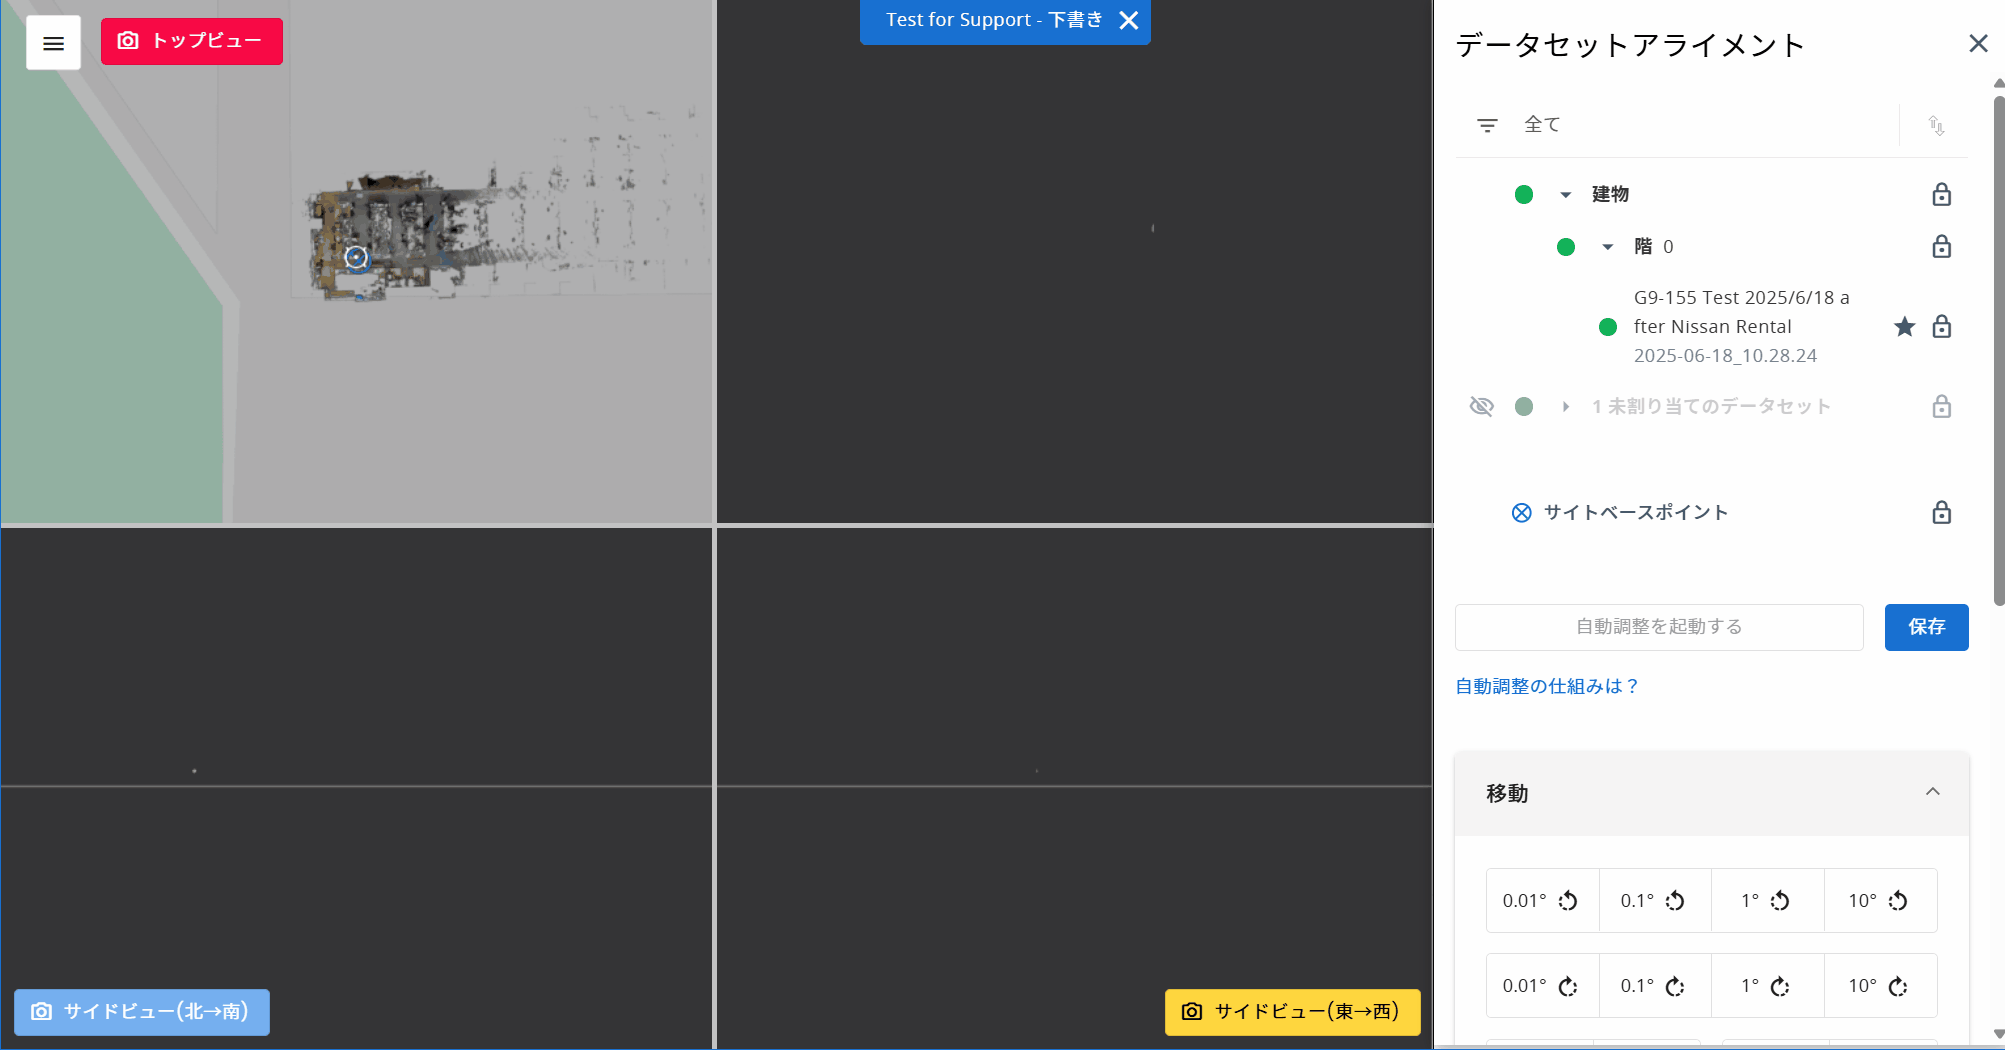Open the 全て filter dropdown
This screenshot has width=2005, height=1050.
tap(1677, 125)
